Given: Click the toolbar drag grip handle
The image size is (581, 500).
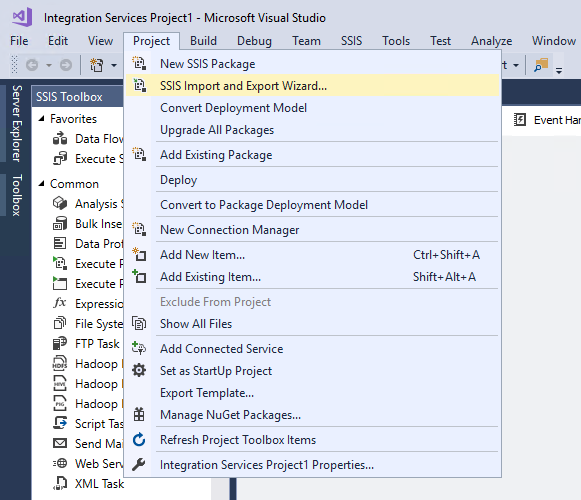Looking at the screenshot, I should point(14,65).
